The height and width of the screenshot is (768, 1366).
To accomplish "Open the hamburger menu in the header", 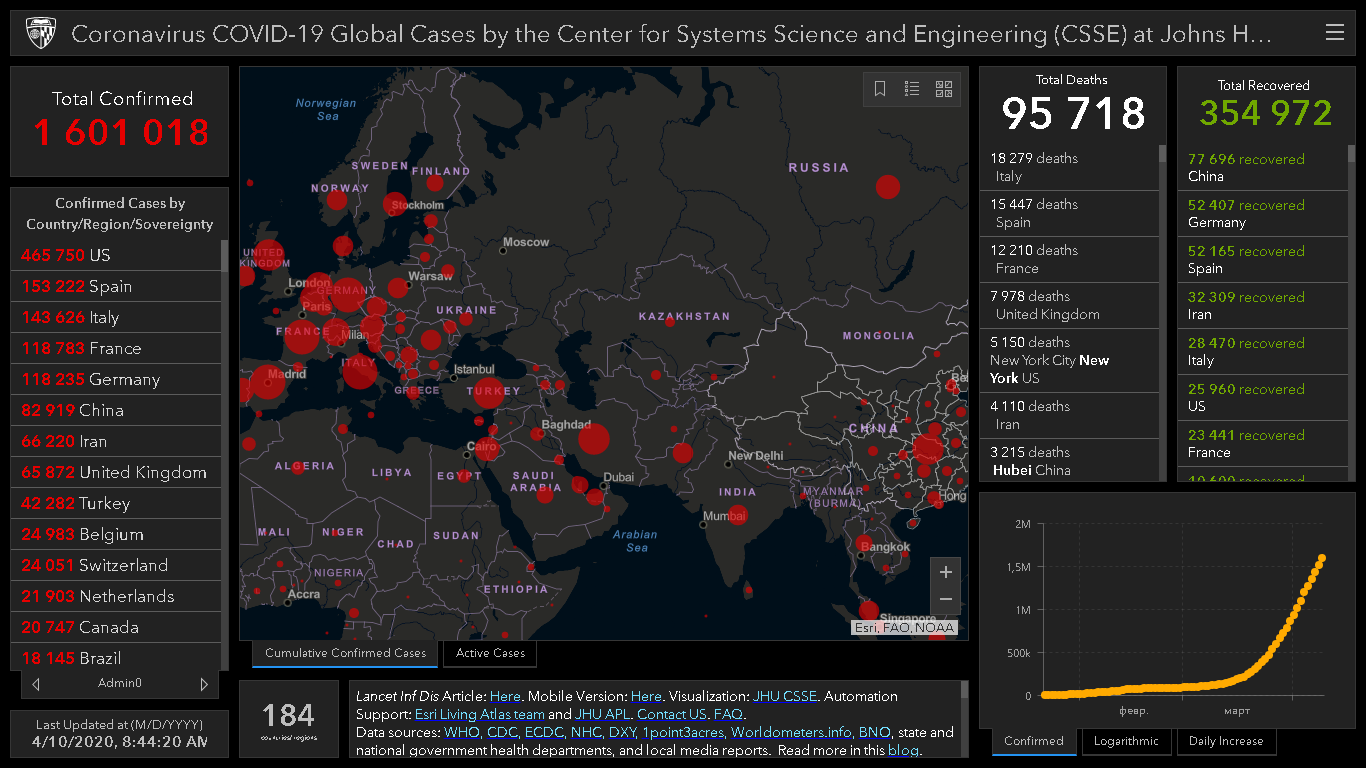I will click(1334, 33).
